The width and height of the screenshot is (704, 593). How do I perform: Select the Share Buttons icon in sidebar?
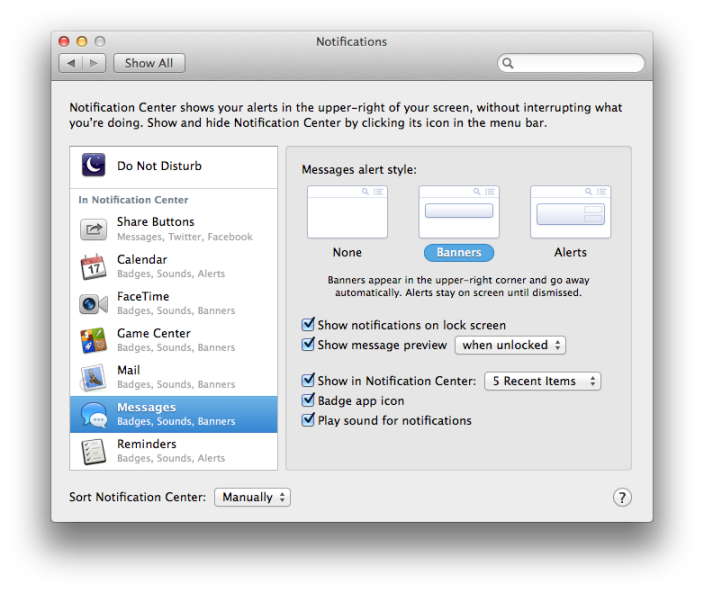(x=93, y=229)
